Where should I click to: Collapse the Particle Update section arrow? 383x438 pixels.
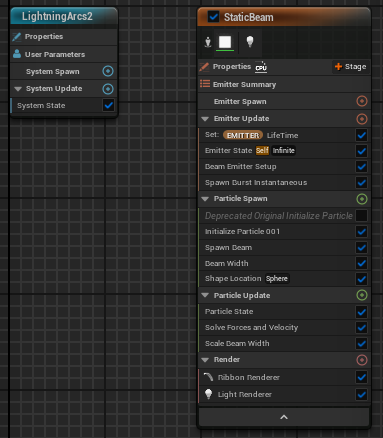(x=205, y=295)
